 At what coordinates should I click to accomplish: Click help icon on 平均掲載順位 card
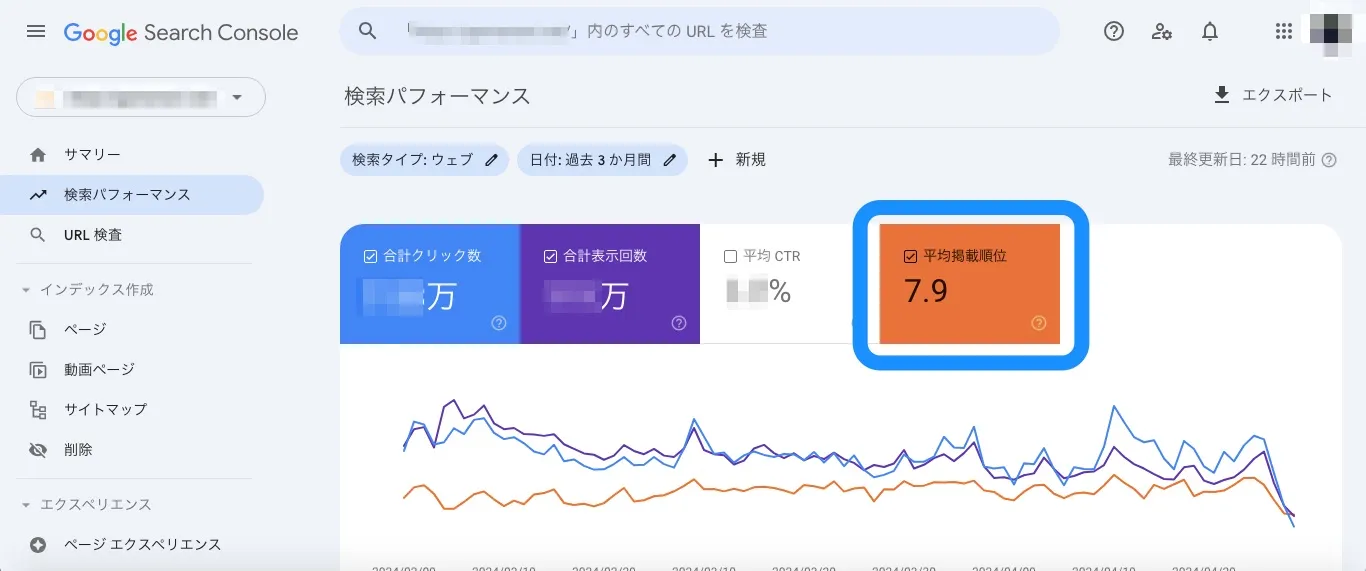point(1038,323)
